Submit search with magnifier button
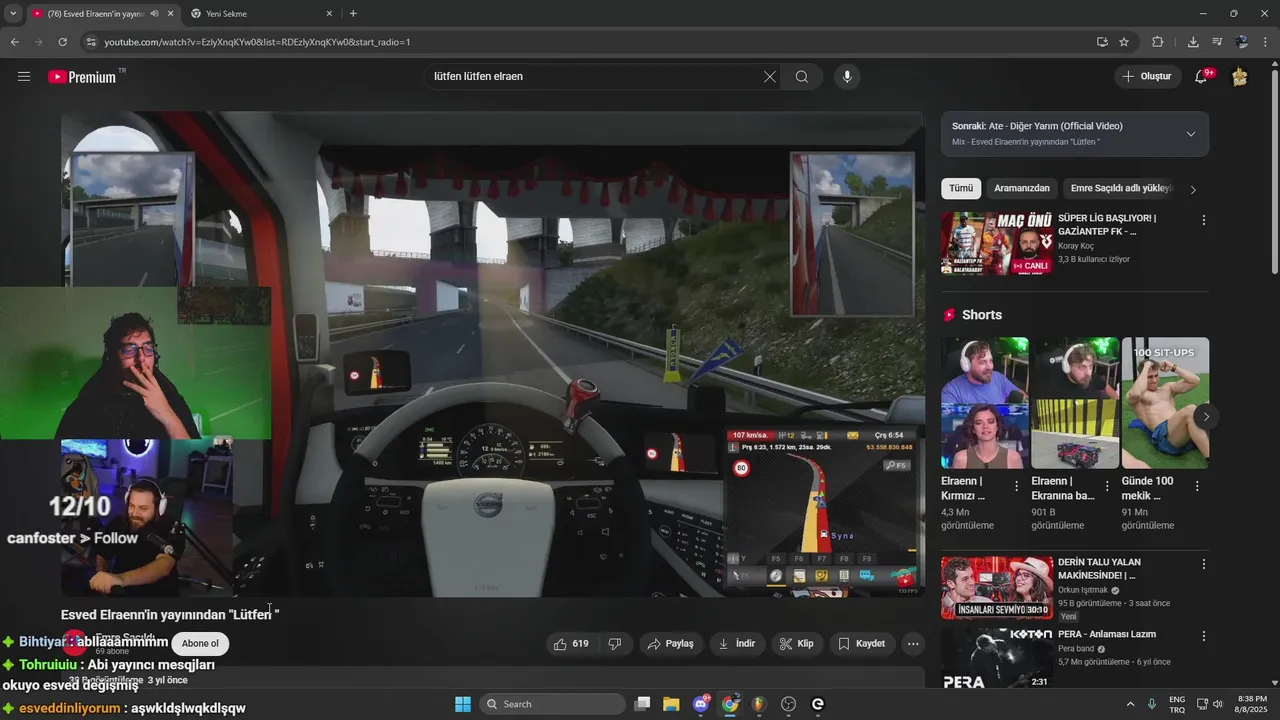 click(802, 77)
